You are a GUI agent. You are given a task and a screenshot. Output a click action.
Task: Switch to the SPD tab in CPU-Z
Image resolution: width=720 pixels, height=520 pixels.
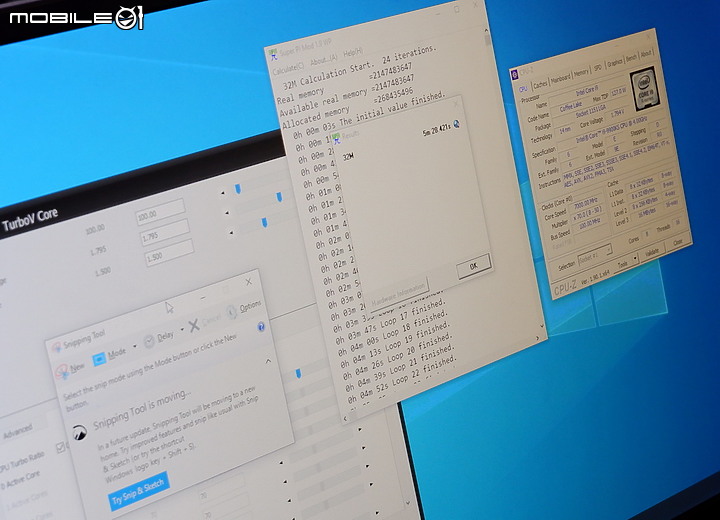(x=597, y=68)
